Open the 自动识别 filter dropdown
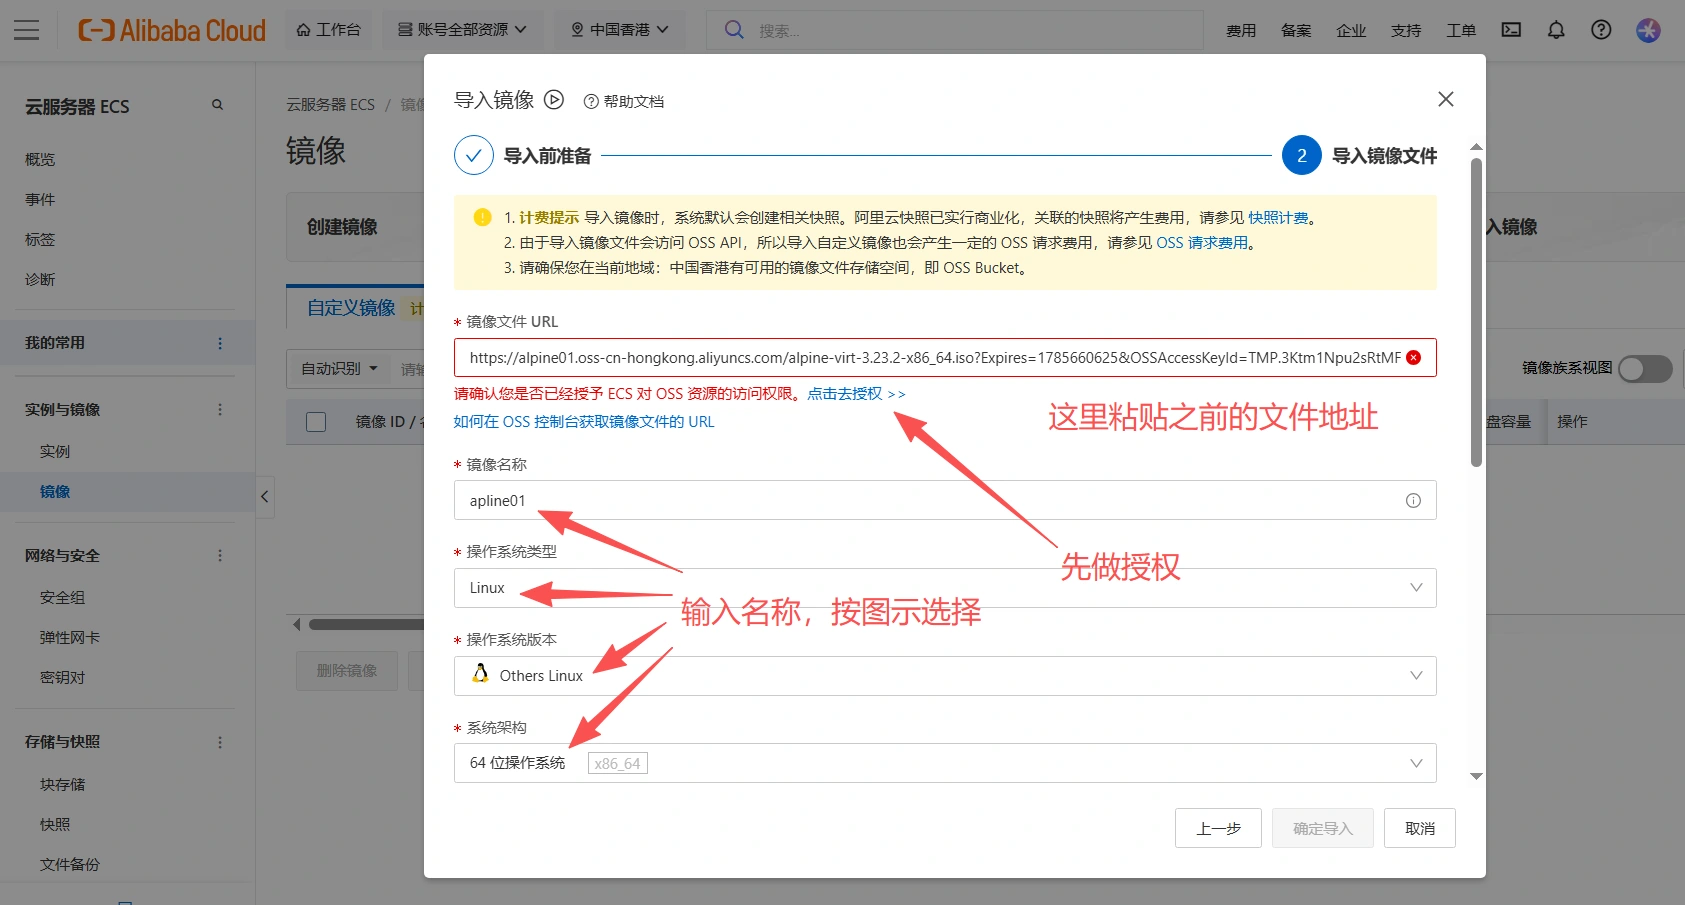The image size is (1685, 905). (x=339, y=369)
